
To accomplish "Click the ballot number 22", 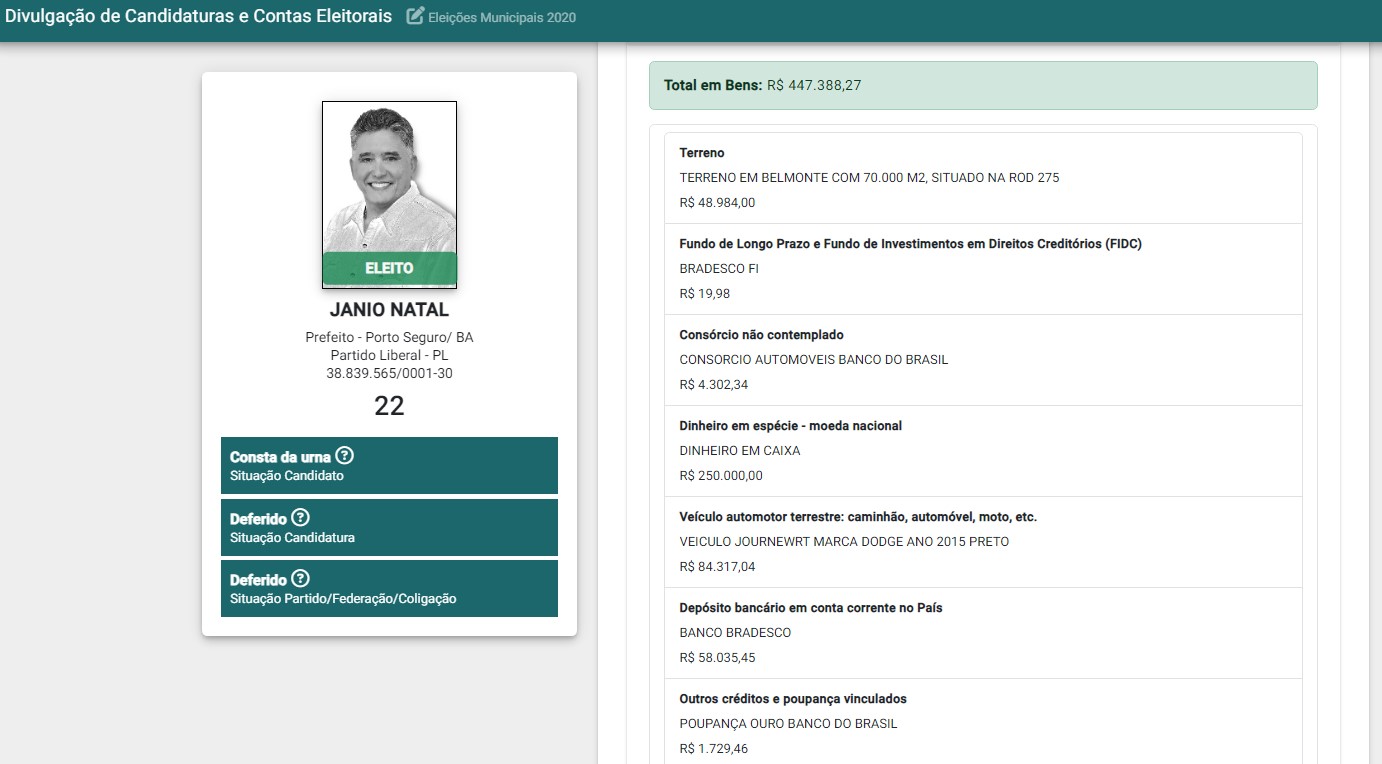I will click(389, 406).
